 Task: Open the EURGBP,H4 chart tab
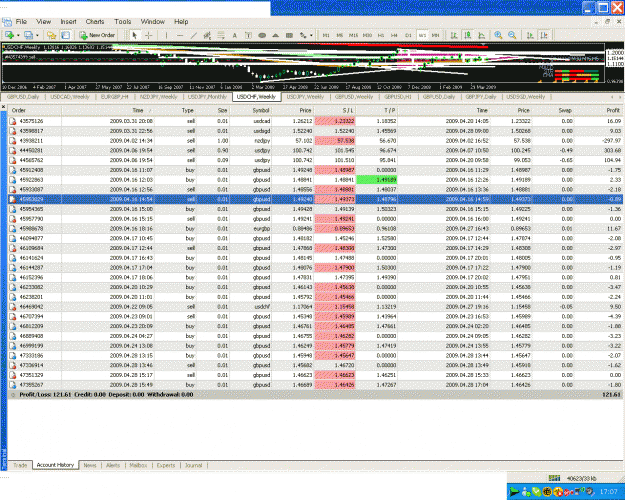tap(114, 97)
